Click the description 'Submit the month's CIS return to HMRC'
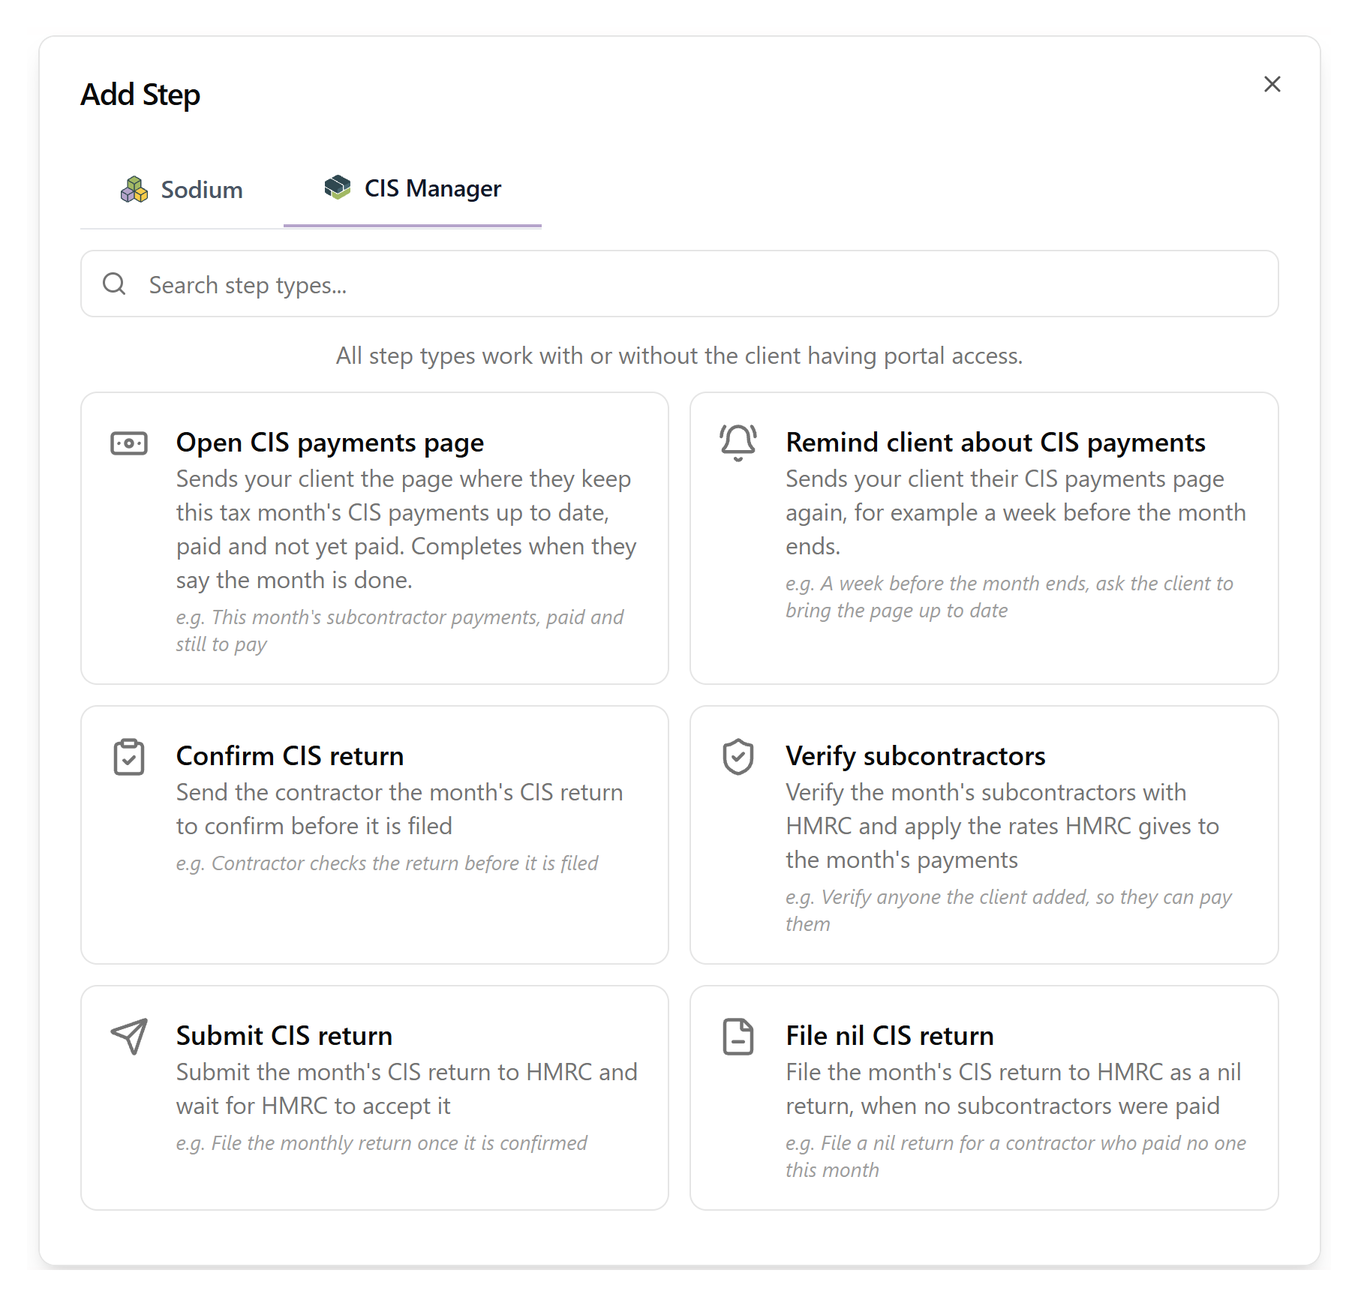This screenshot has width=1358, height=1297. [x=407, y=1089]
